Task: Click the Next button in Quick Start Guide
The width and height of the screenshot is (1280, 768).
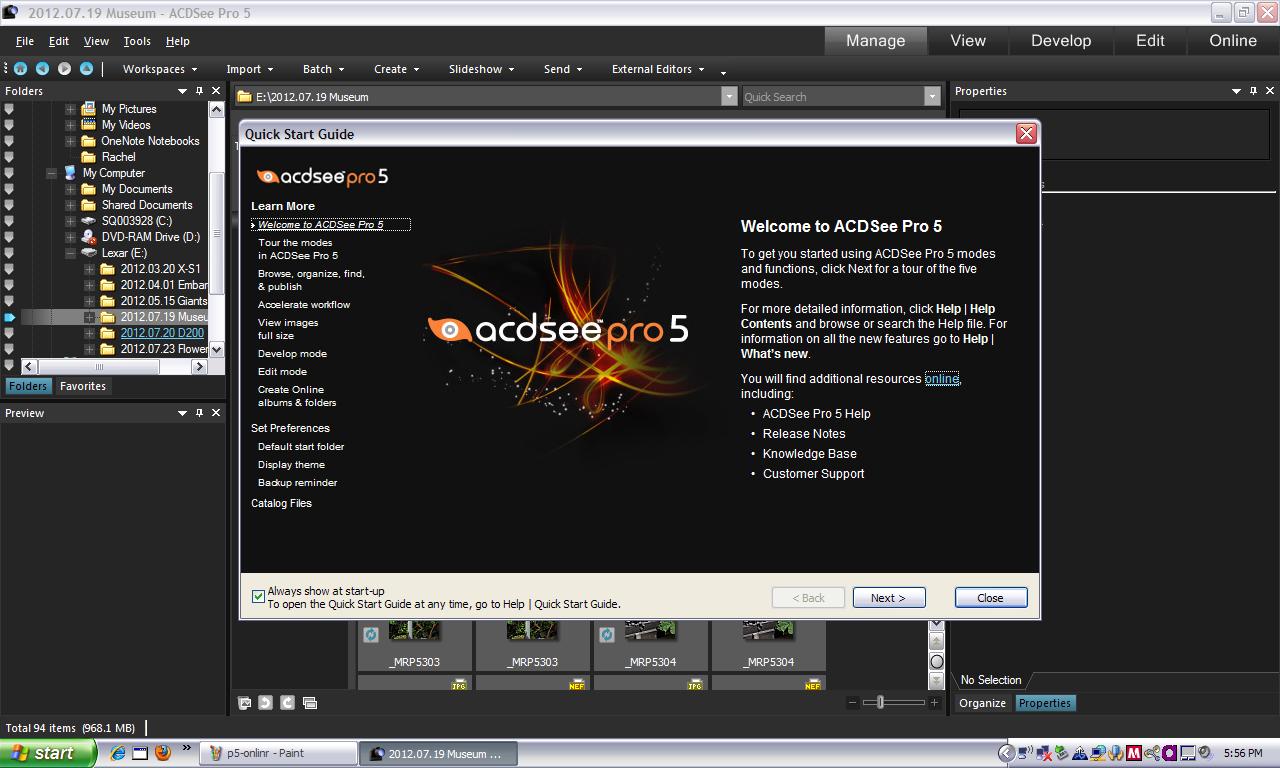Action: click(x=888, y=598)
